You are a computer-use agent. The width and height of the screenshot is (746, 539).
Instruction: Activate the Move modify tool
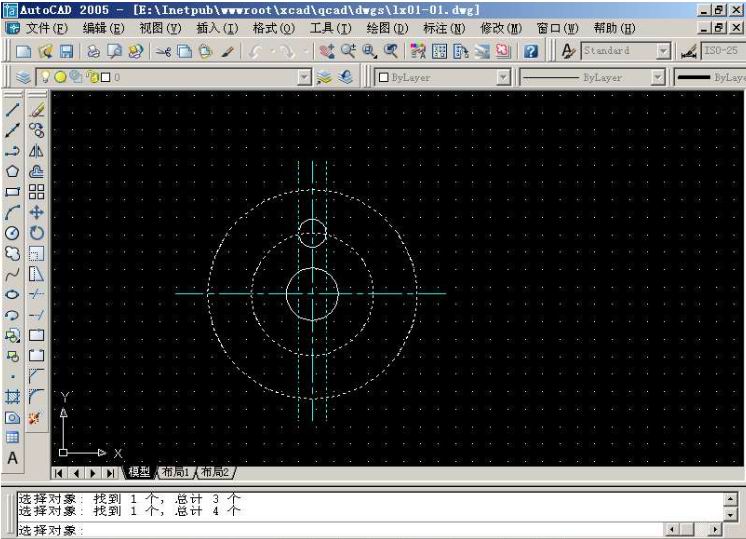pyautogui.click(x=37, y=212)
